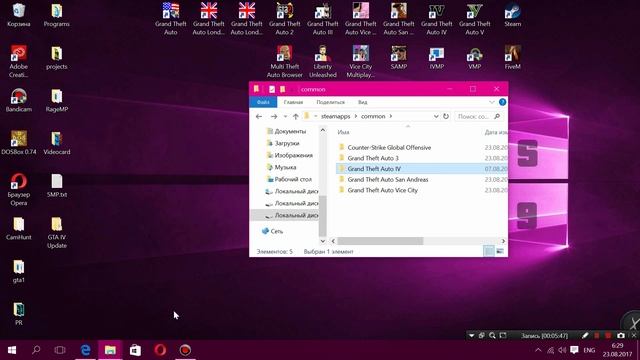Screen dimensions: 640x360
Task: Select Grand Theft Auto San Andreas folder
Action: tap(384, 179)
